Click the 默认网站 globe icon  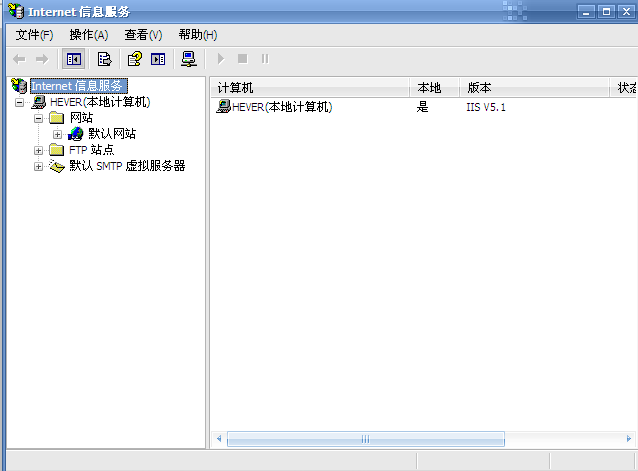pyautogui.click(x=76, y=134)
